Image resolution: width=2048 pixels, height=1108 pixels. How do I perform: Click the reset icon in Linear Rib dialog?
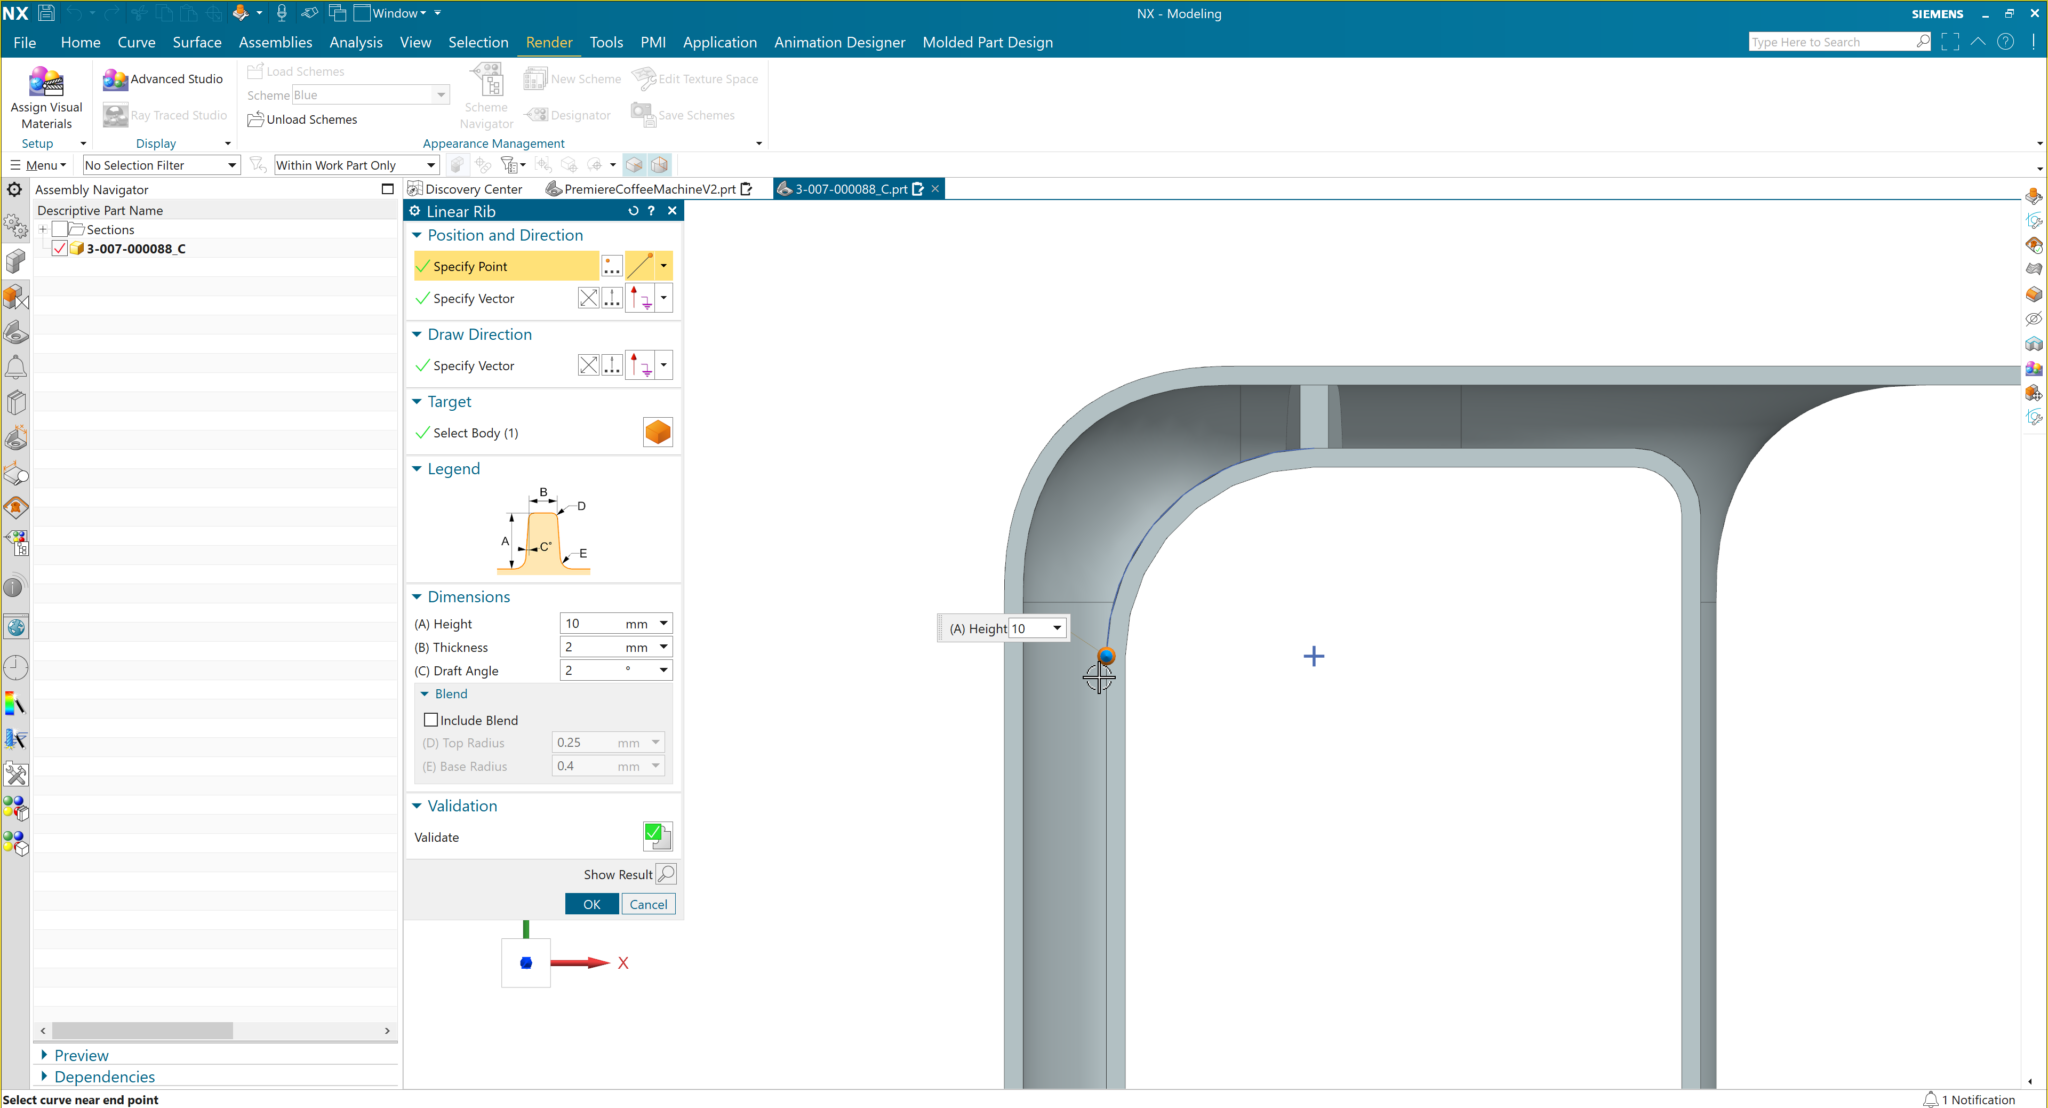[x=632, y=211]
